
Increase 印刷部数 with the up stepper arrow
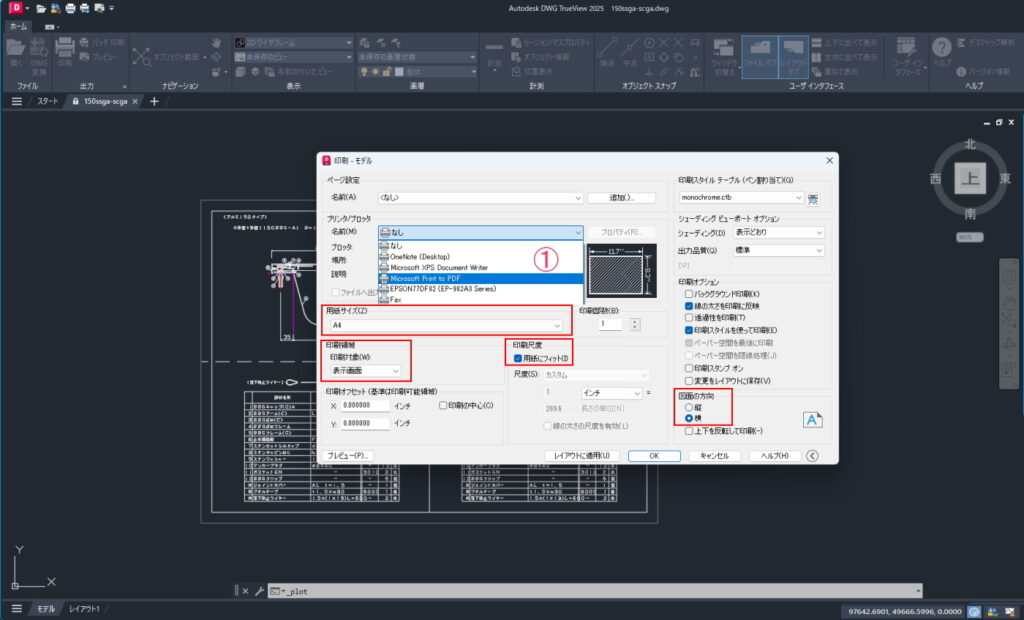[634, 319]
